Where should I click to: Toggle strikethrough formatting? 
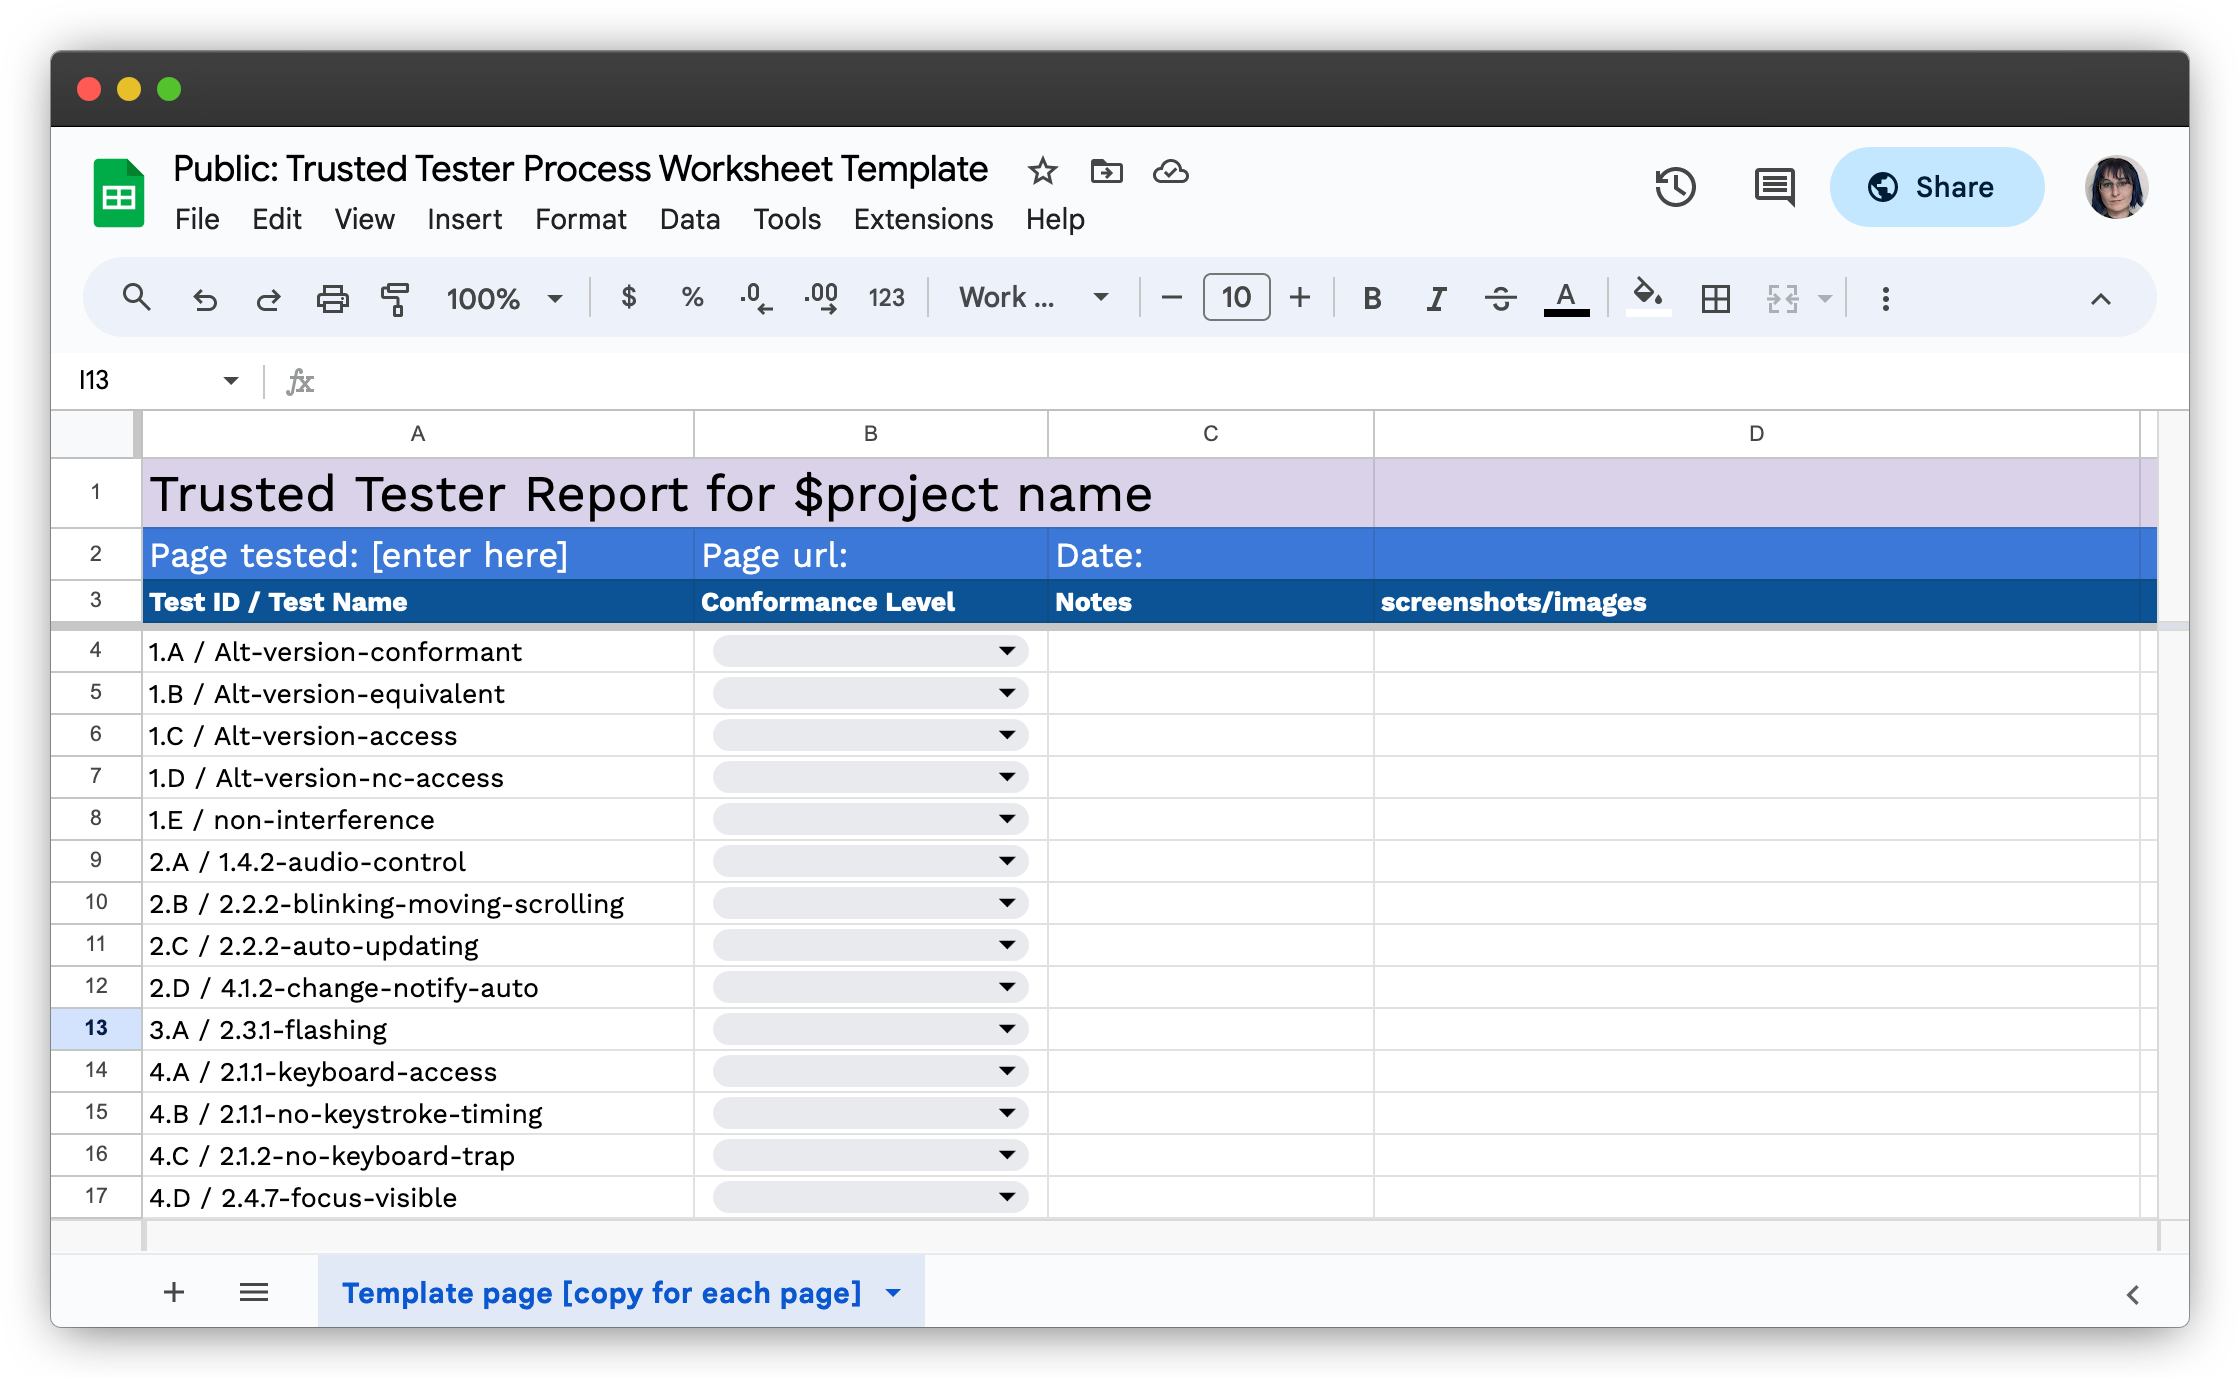(x=1500, y=298)
